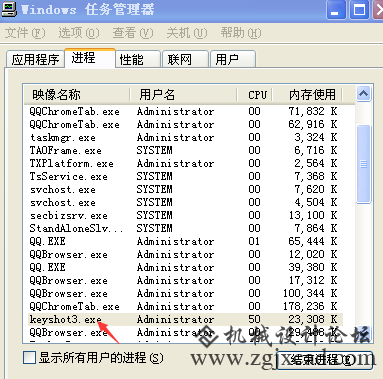Sort by 用户名 column header
Screen dimensions: 383x379
[183, 95]
